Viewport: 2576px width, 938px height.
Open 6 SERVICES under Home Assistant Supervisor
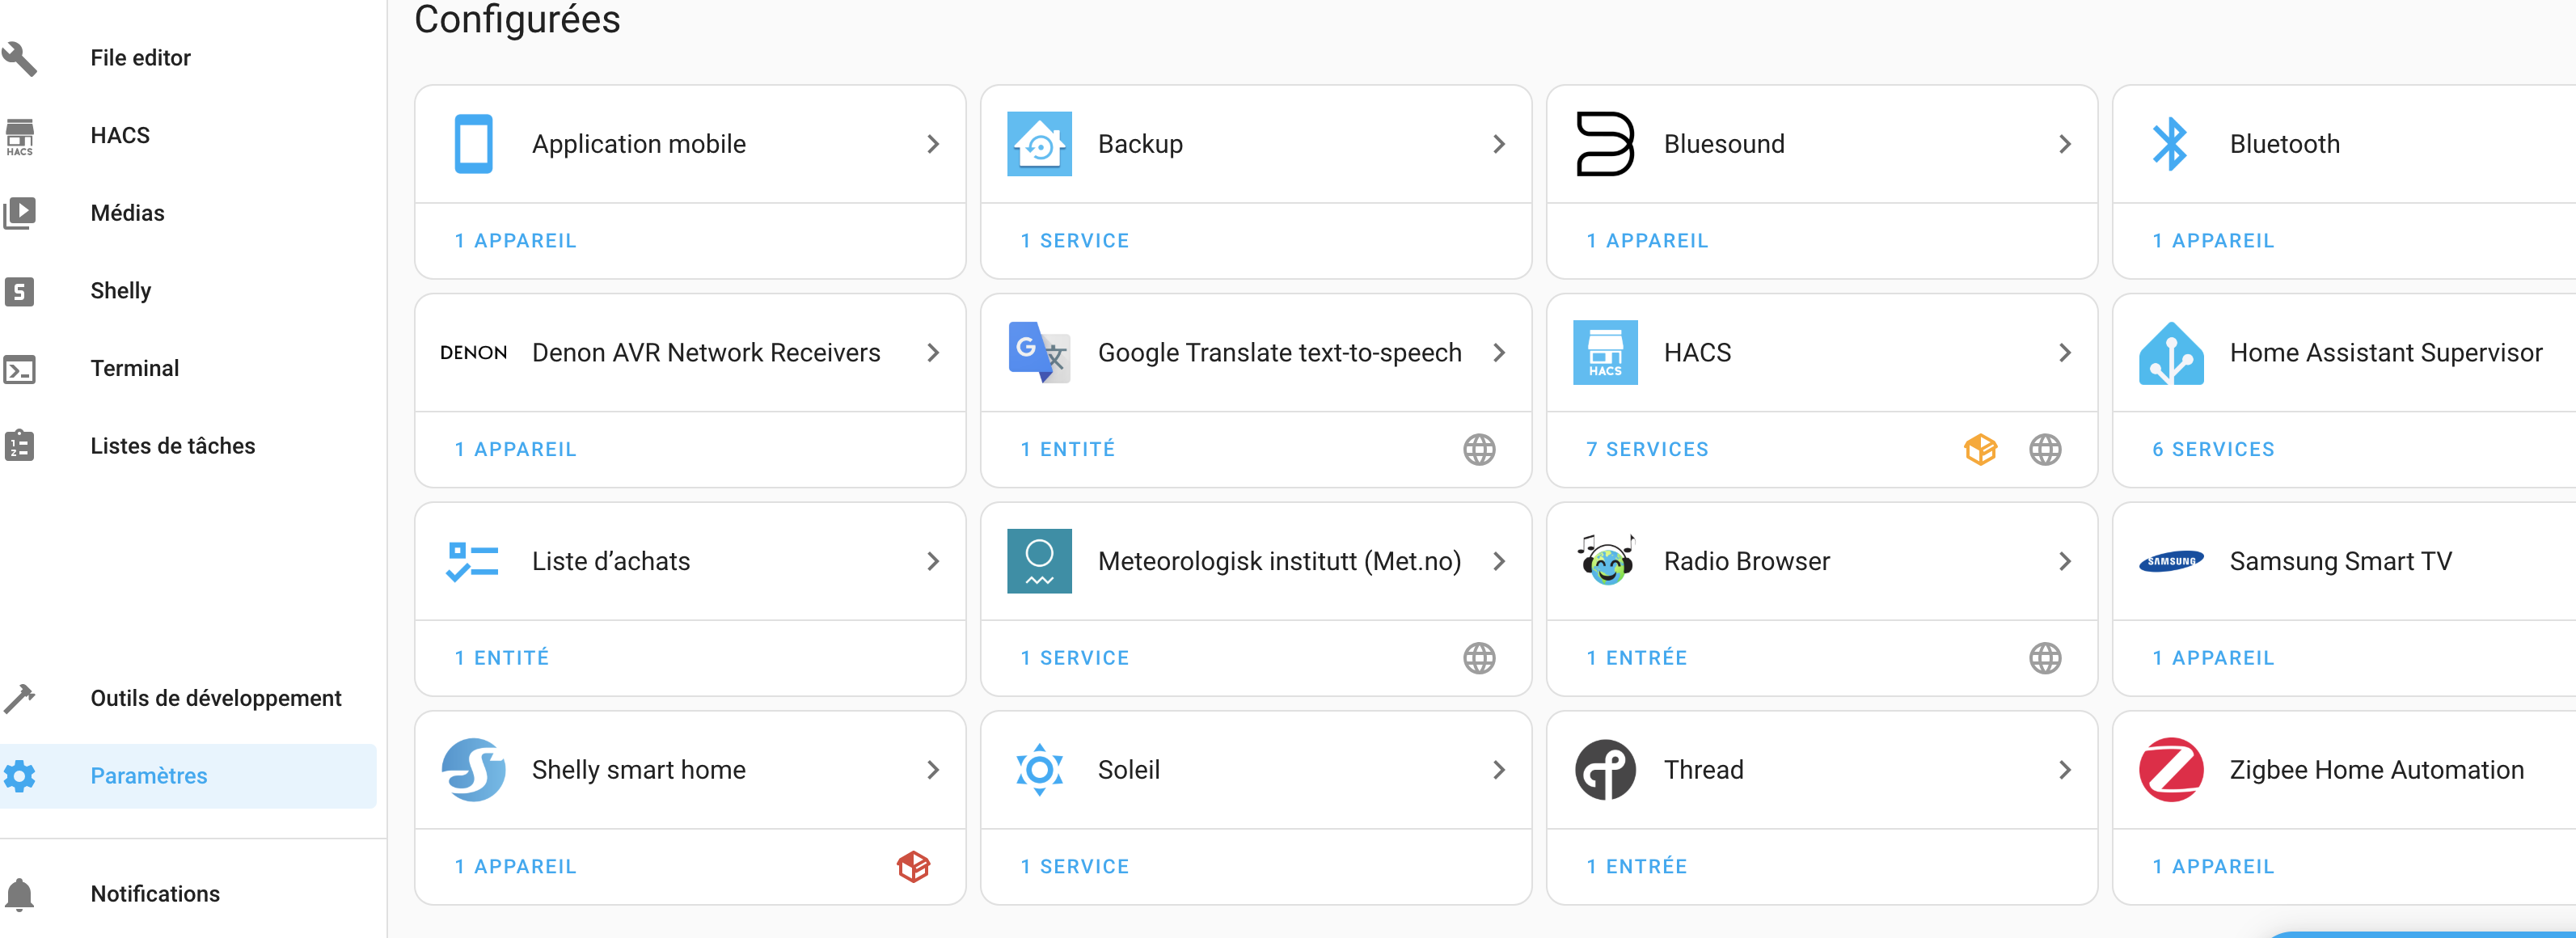point(2213,450)
